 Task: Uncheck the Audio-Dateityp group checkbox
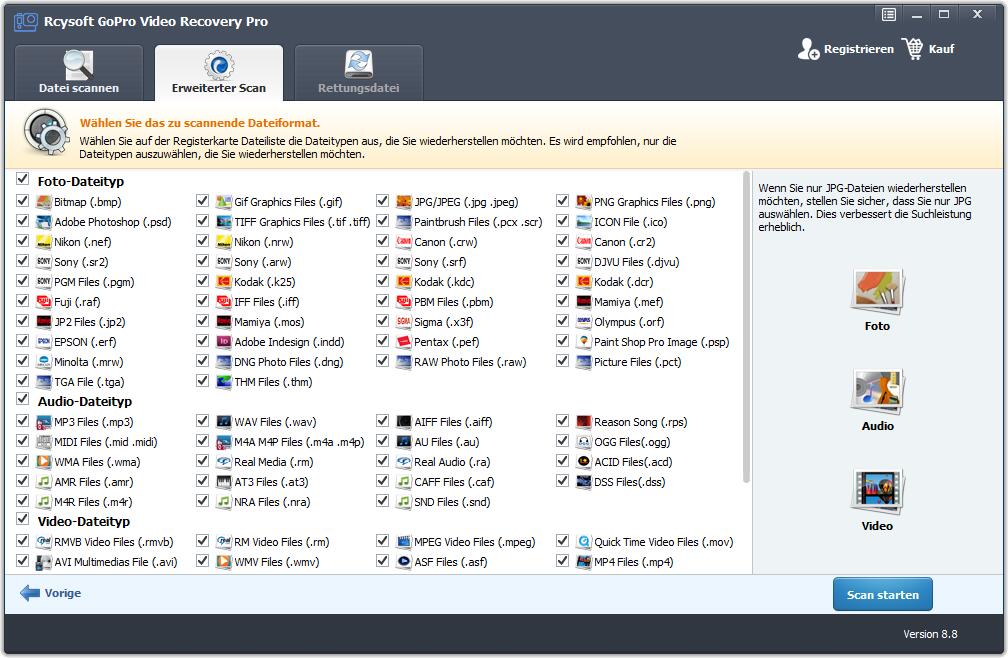click(22, 398)
